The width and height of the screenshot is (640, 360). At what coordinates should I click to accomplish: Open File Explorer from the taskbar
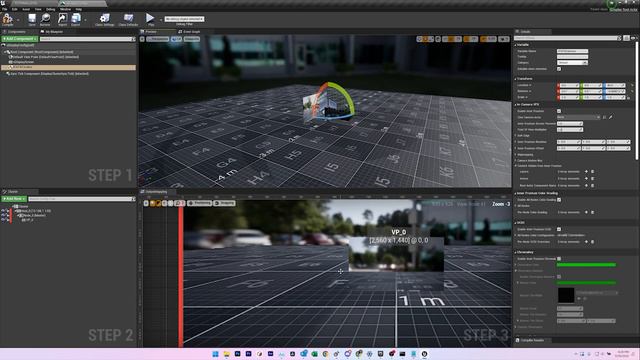(x=227, y=354)
